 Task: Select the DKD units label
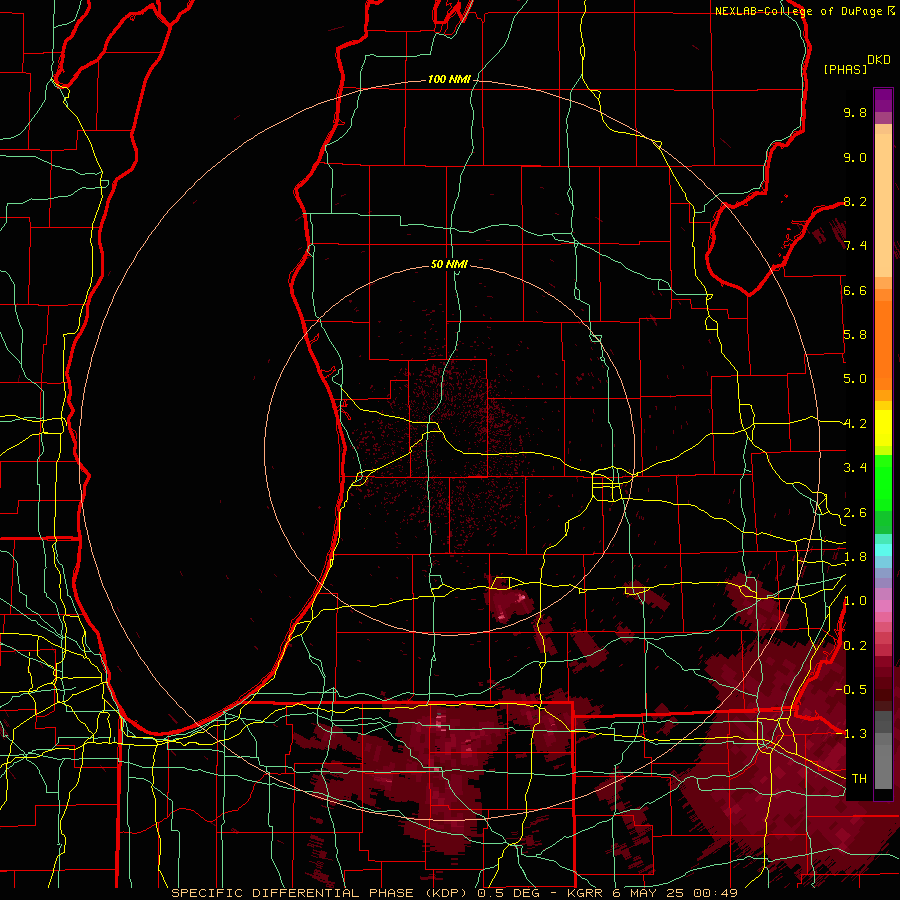point(879,60)
